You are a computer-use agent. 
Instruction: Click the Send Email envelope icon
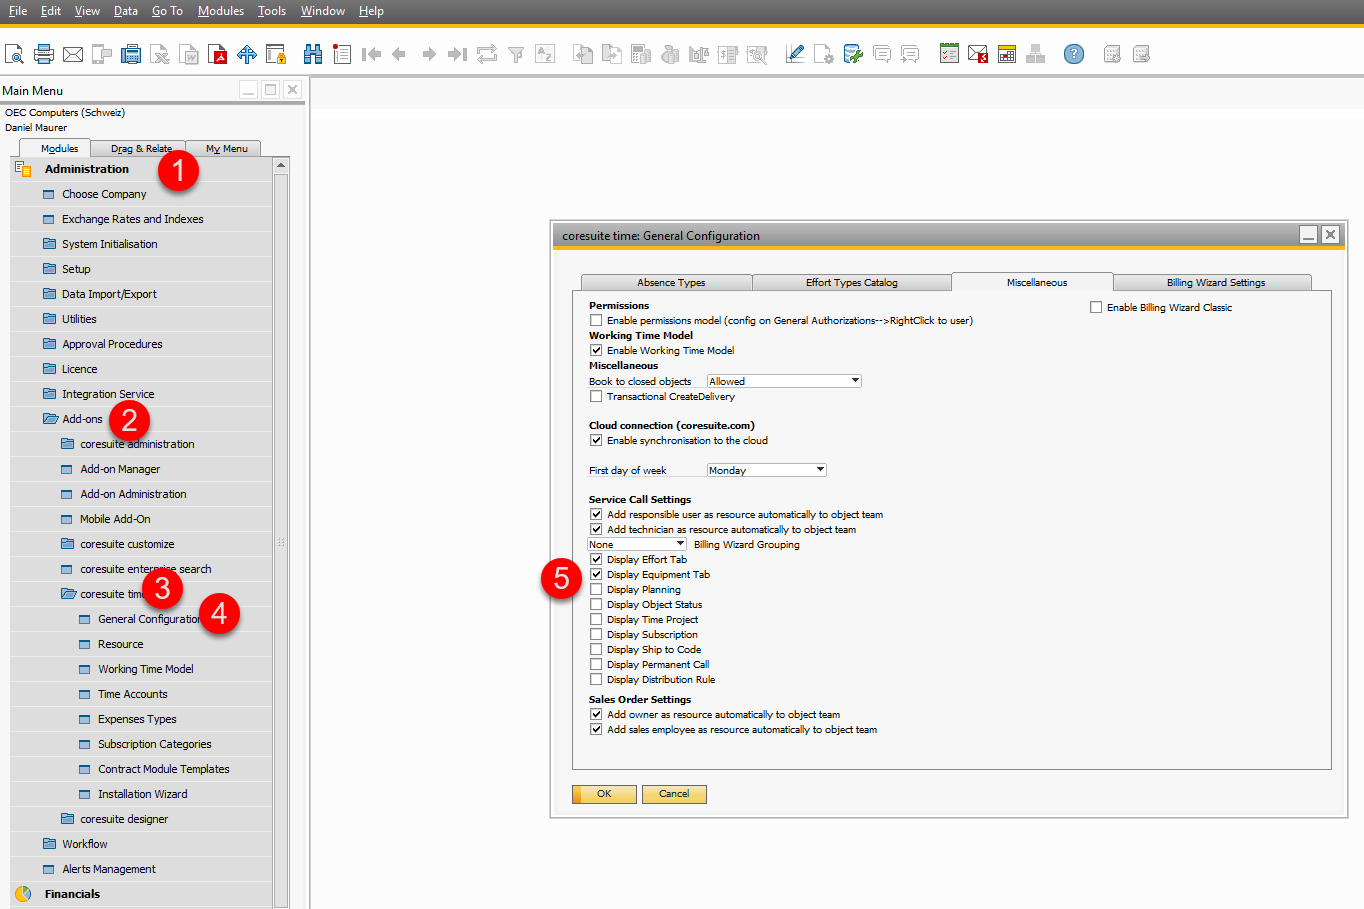coord(73,54)
